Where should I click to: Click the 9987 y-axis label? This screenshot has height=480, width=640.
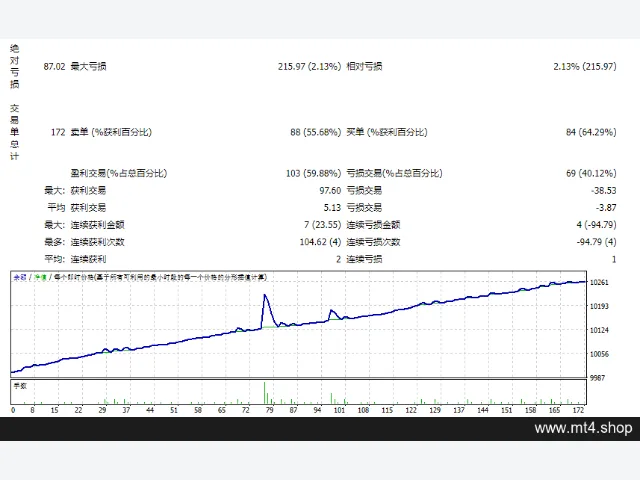coord(598,378)
